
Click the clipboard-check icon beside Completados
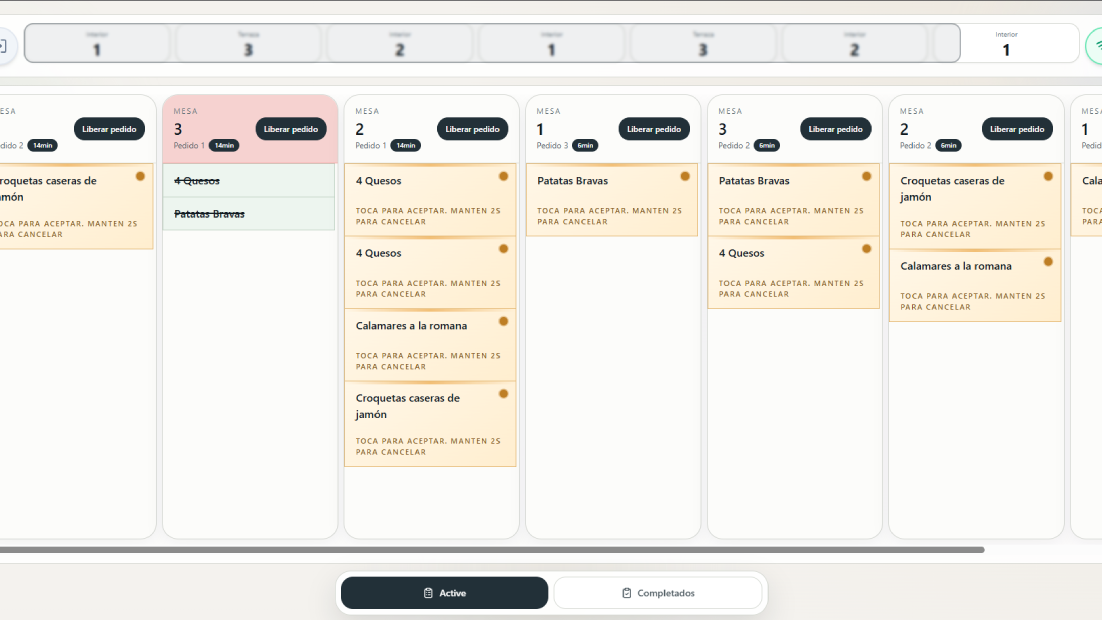coord(626,593)
